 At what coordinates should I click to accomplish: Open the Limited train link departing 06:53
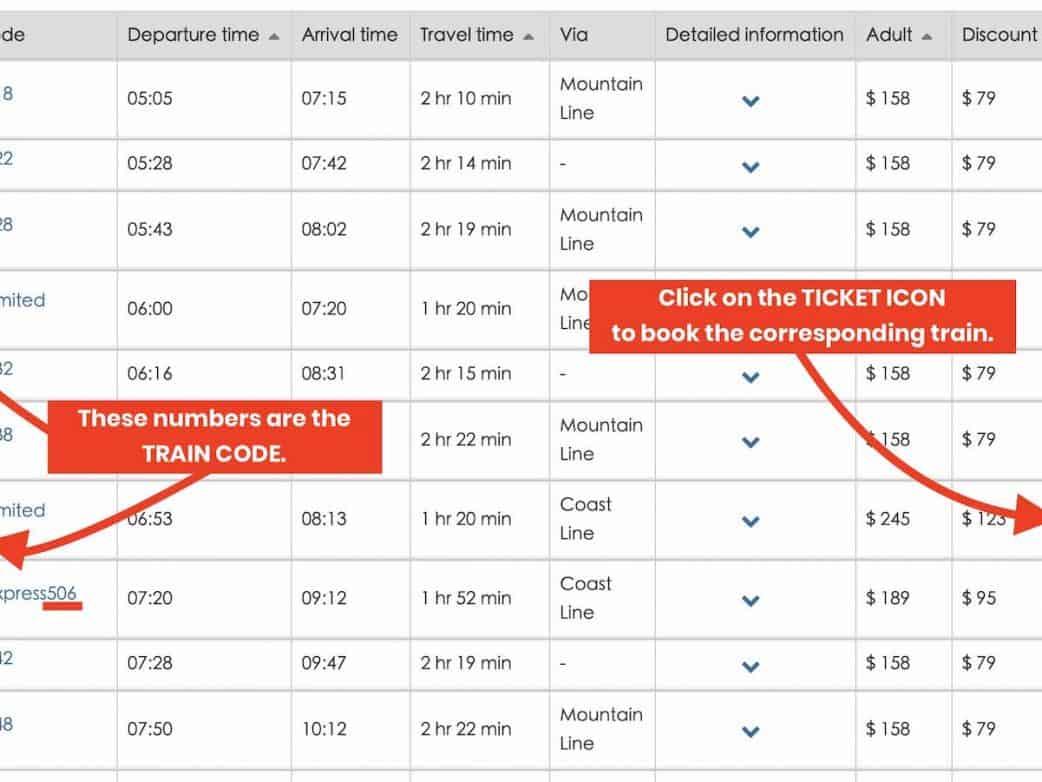(x=22, y=510)
